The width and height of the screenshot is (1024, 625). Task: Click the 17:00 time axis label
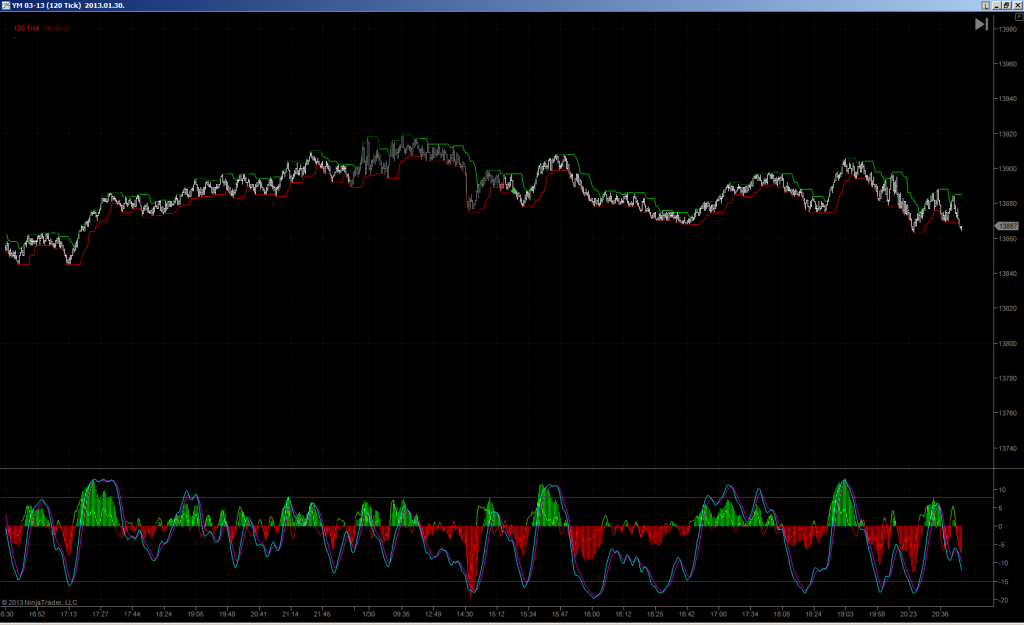tap(718, 614)
